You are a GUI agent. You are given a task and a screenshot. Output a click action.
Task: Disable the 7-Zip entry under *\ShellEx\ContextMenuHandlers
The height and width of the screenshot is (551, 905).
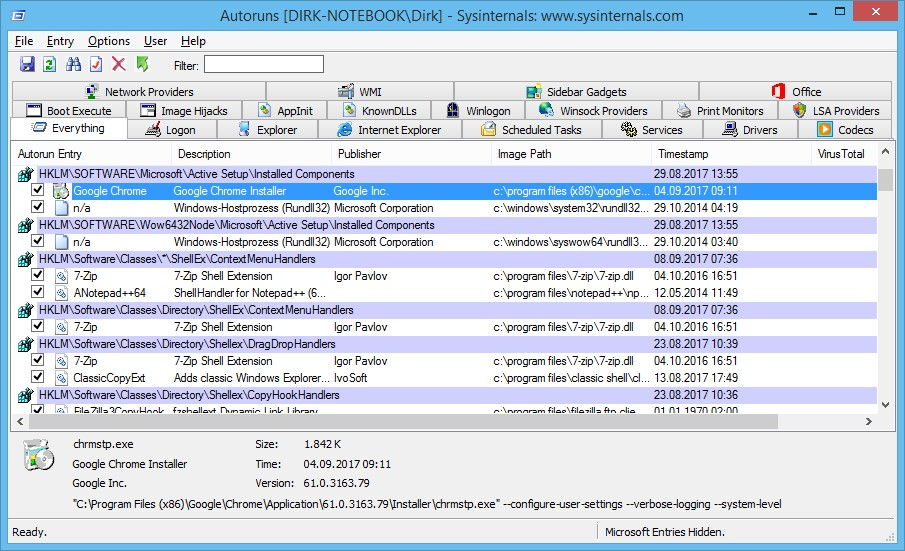pyautogui.click(x=38, y=275)
